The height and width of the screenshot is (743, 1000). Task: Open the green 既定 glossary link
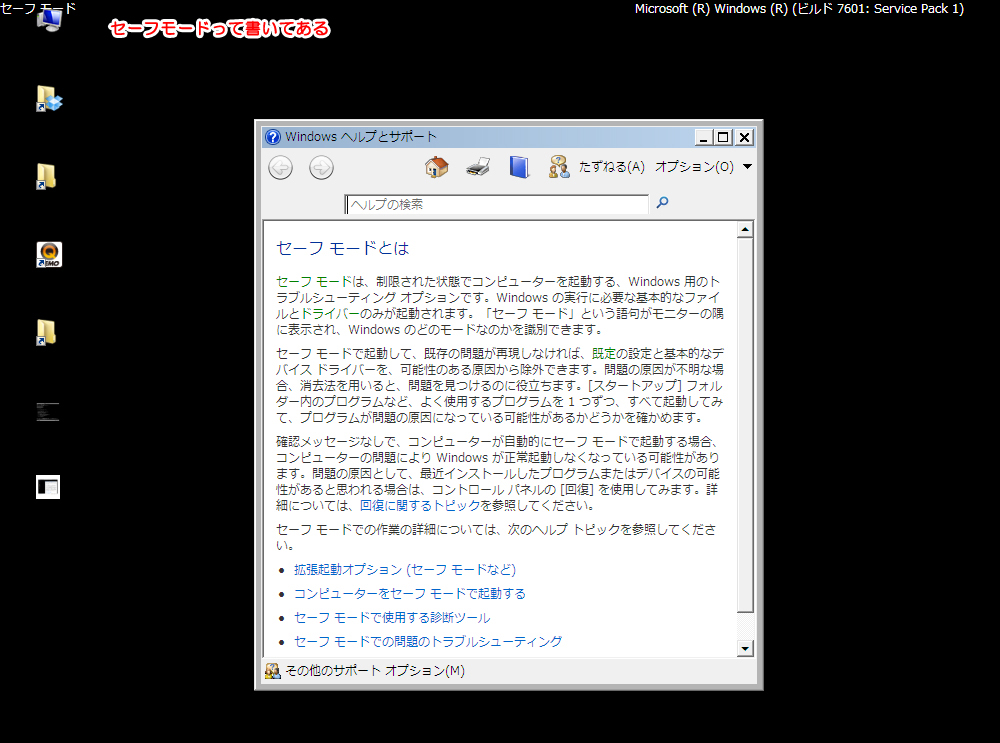tap(603, 353)
